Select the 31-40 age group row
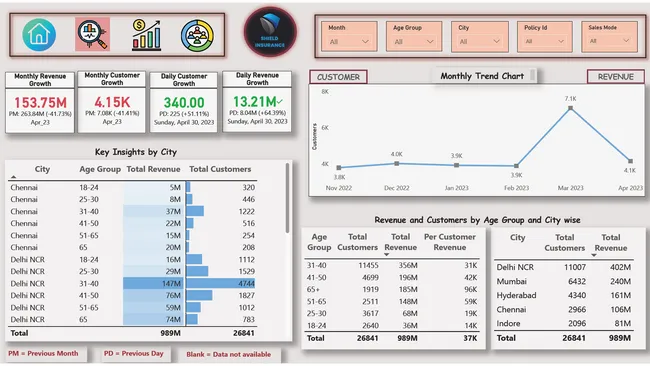The image size is (650, 366). click(392, 265)
